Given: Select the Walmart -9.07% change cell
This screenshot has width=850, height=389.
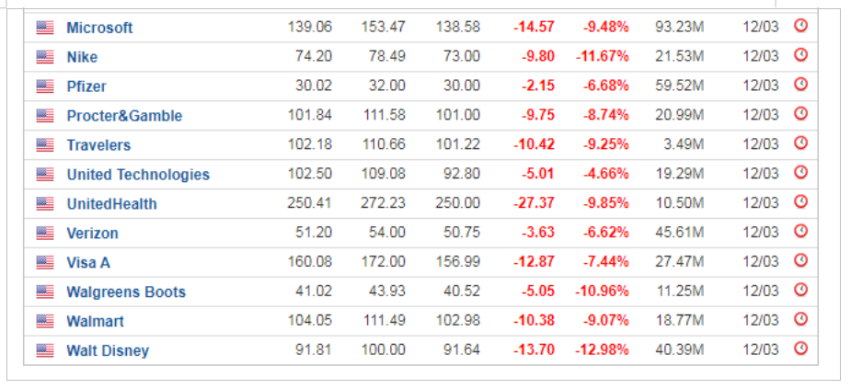Looking at the screenshot, I should tap(606, 321).
